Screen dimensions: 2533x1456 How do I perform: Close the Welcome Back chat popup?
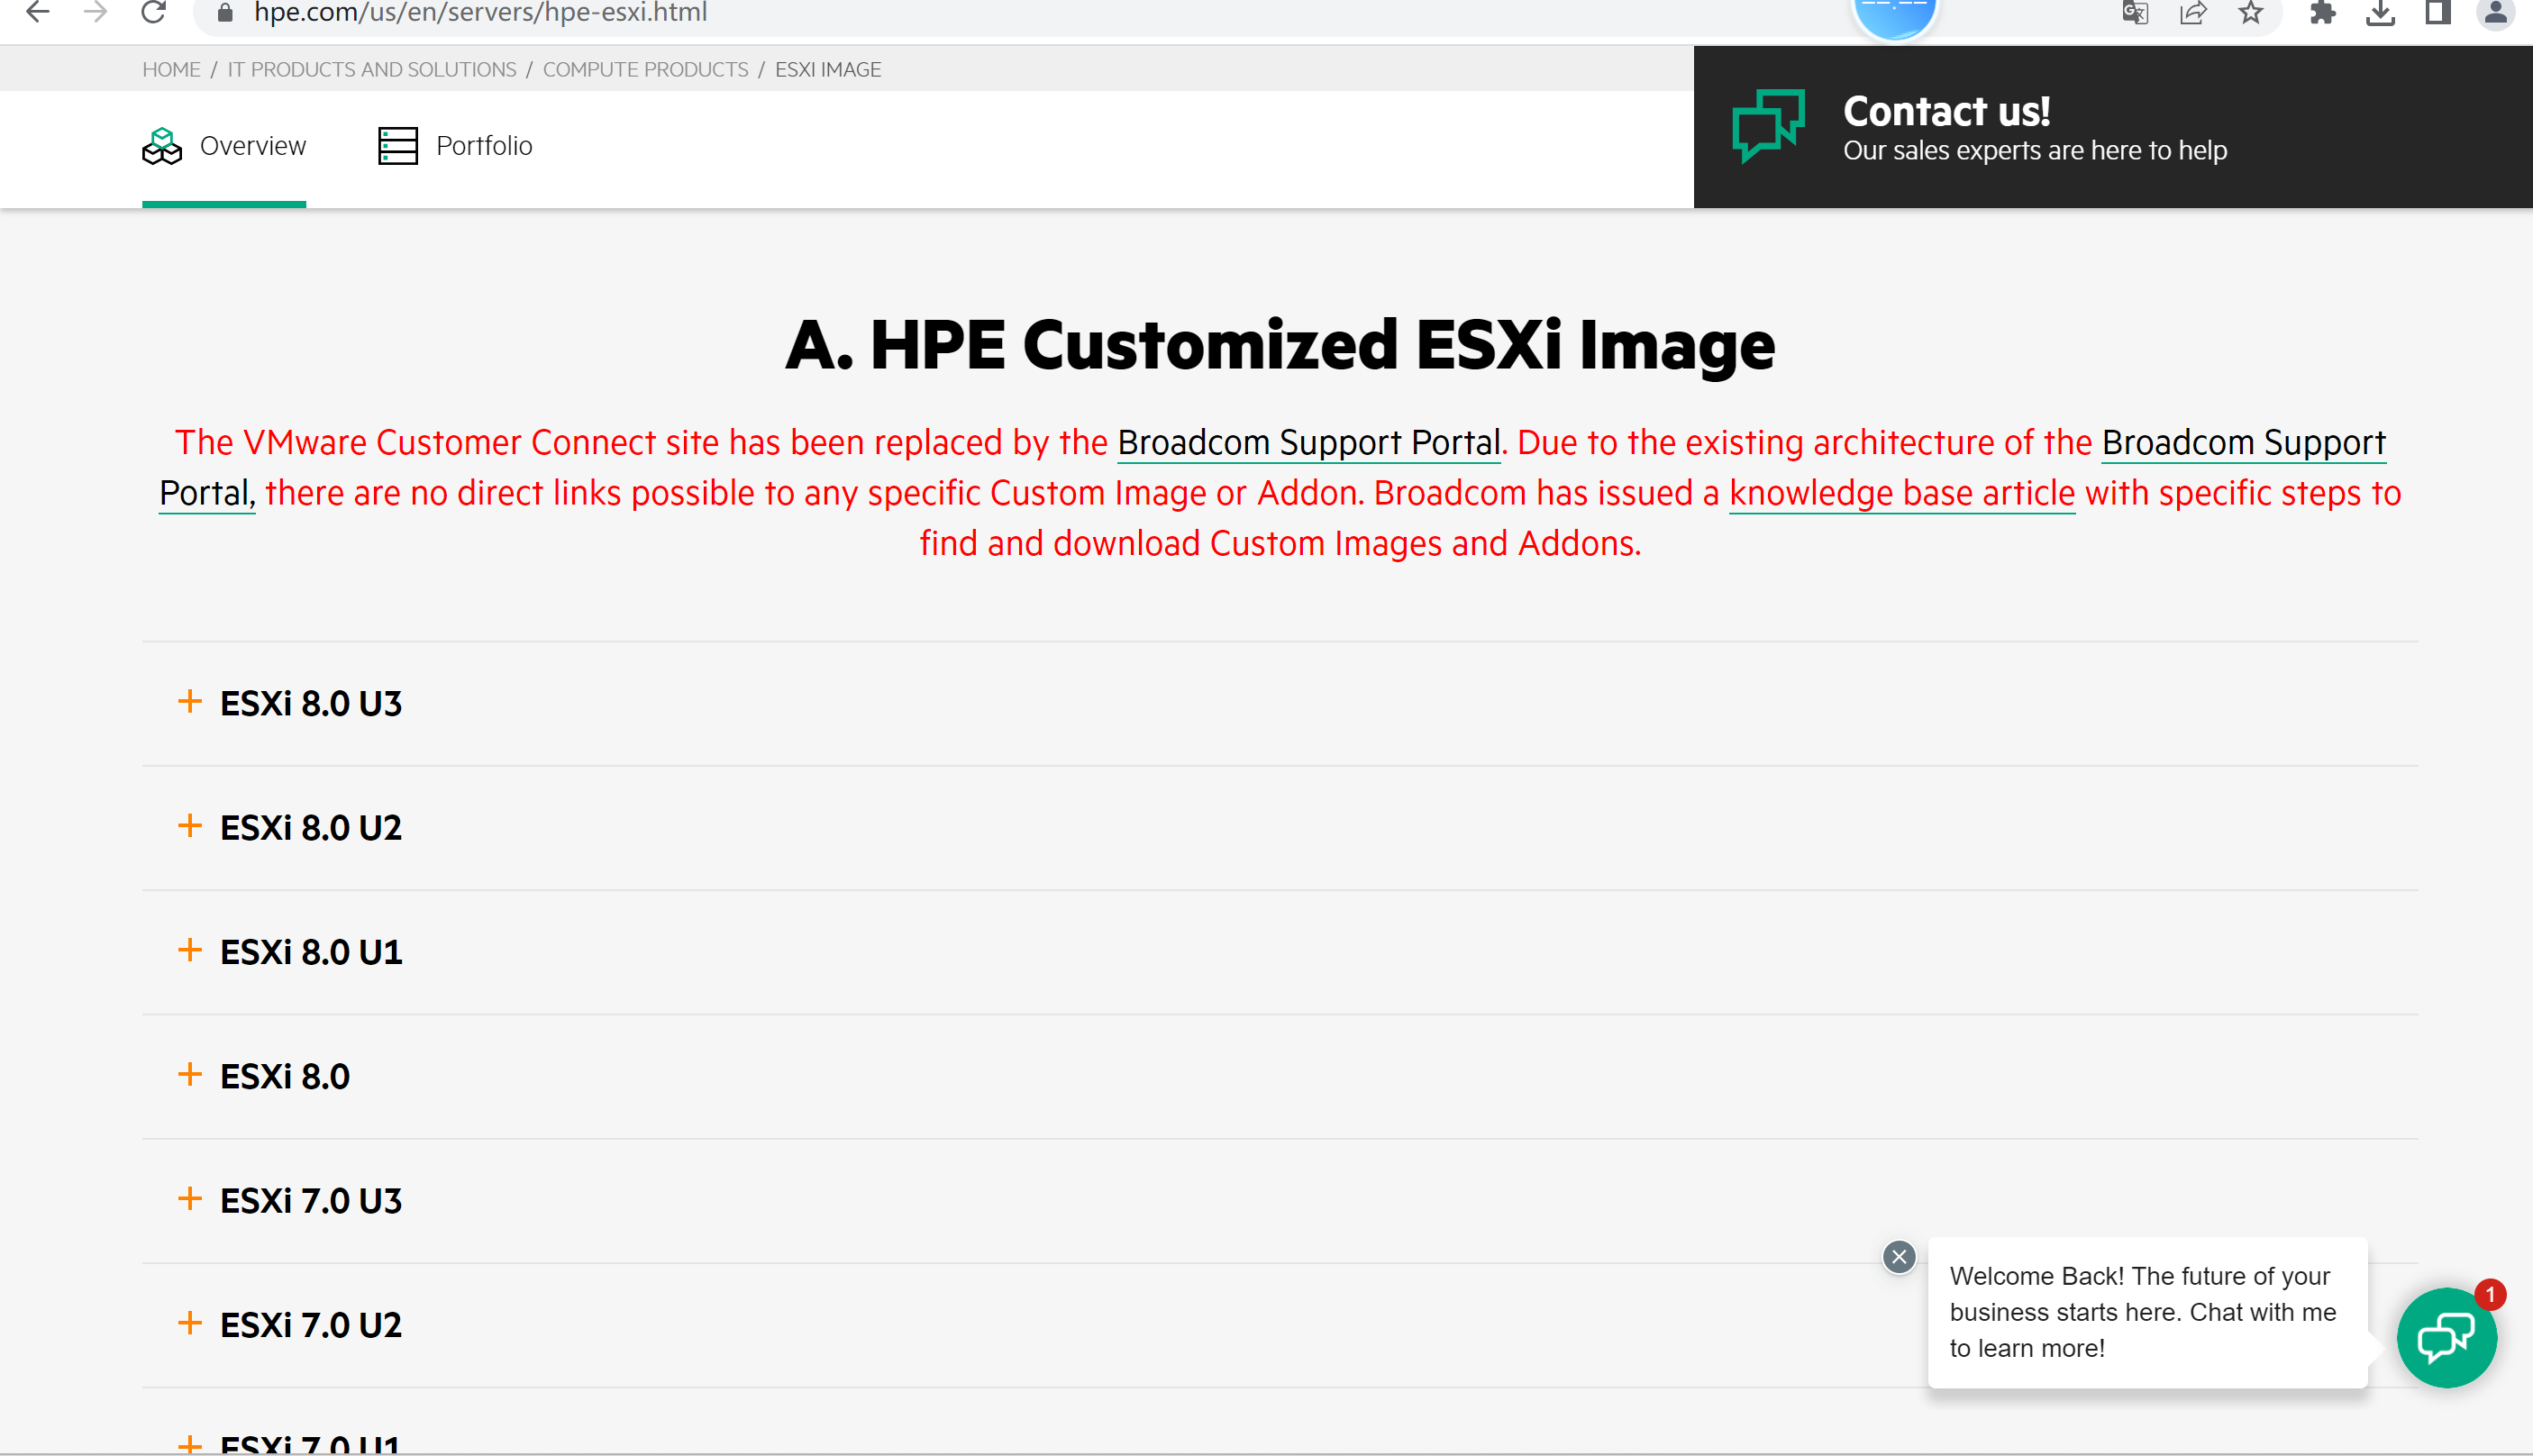(x=1899, y=1257)
